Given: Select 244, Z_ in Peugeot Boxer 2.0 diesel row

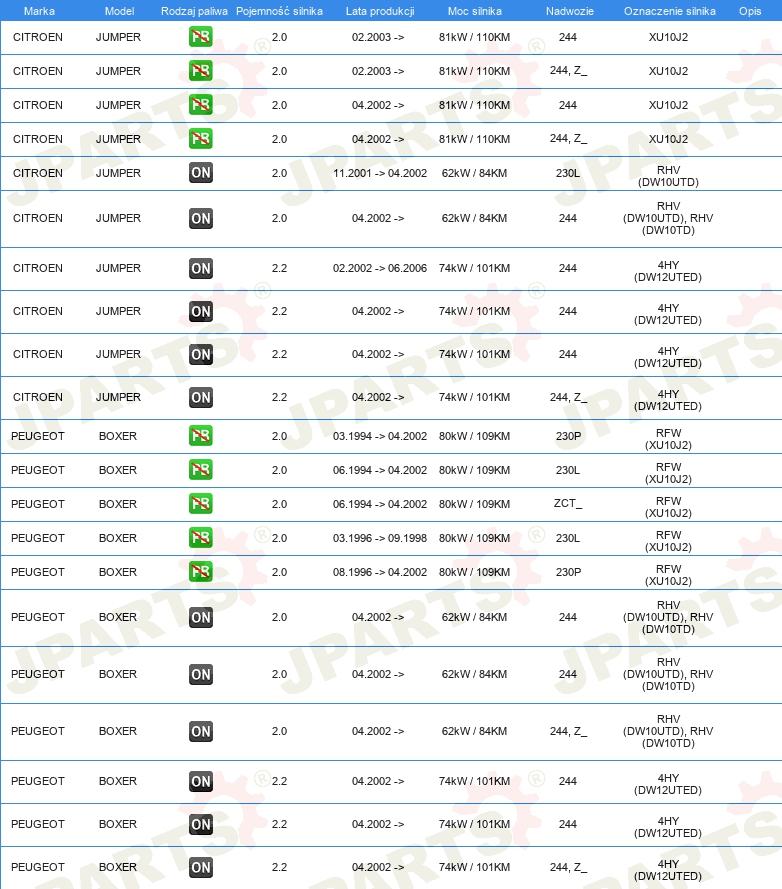Looking at the screenshot, I should (x=568, y=731).
